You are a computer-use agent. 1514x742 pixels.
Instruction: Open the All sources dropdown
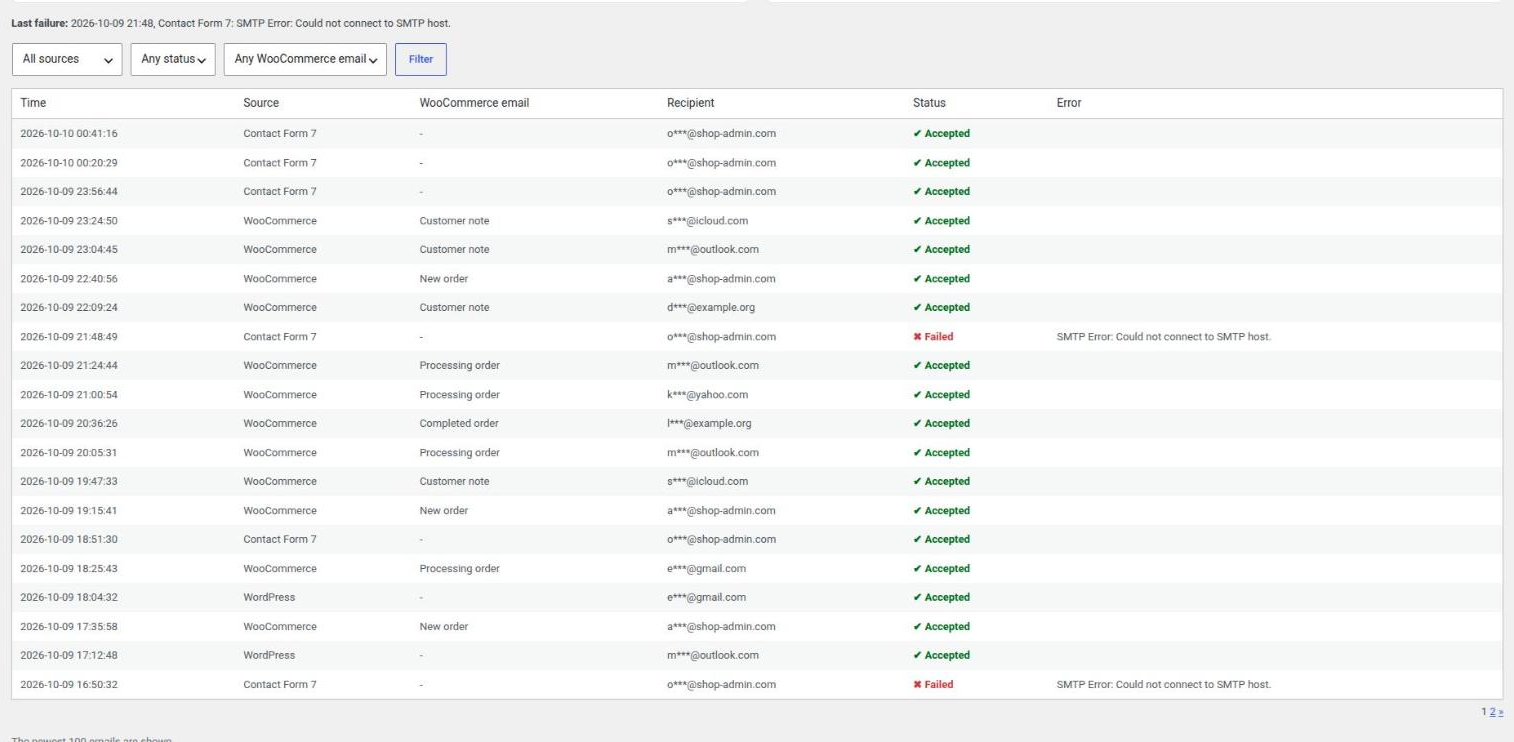pyautogui.click(x=67, y=59)
